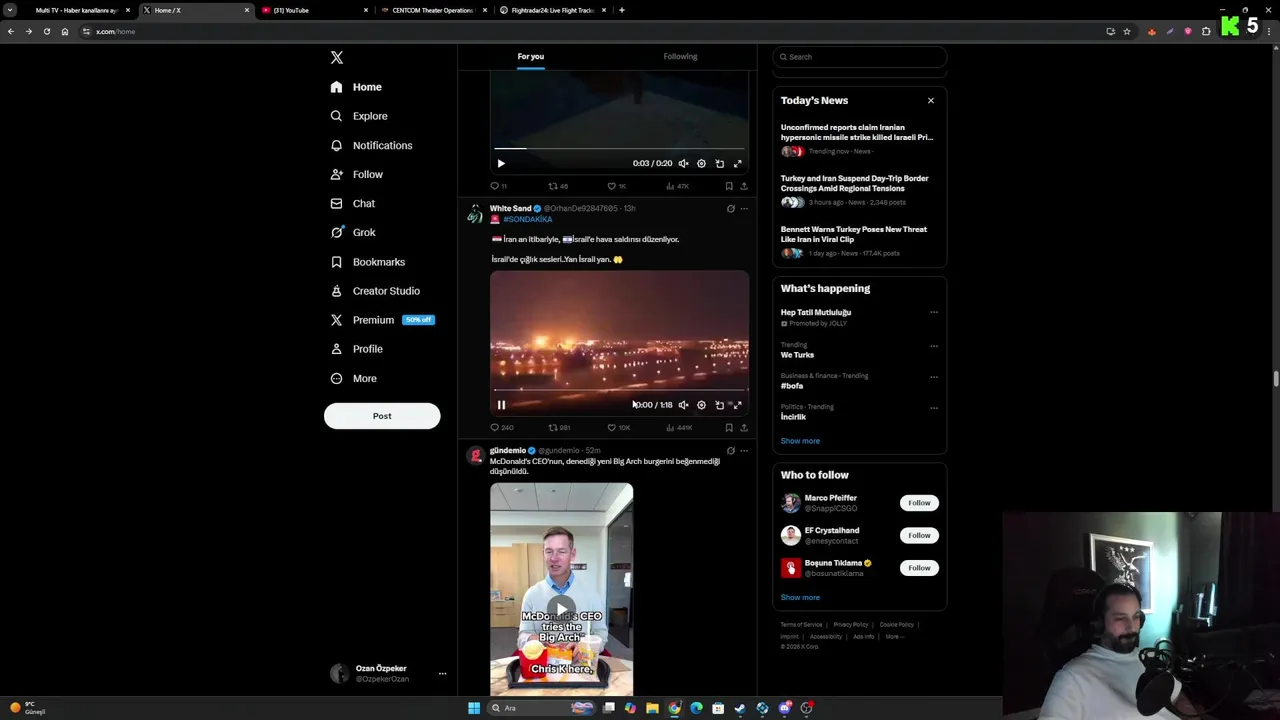The height and width of the screenshot is (720, 1280).
Task: Show more under What's happening
Action: pos(800,441)
